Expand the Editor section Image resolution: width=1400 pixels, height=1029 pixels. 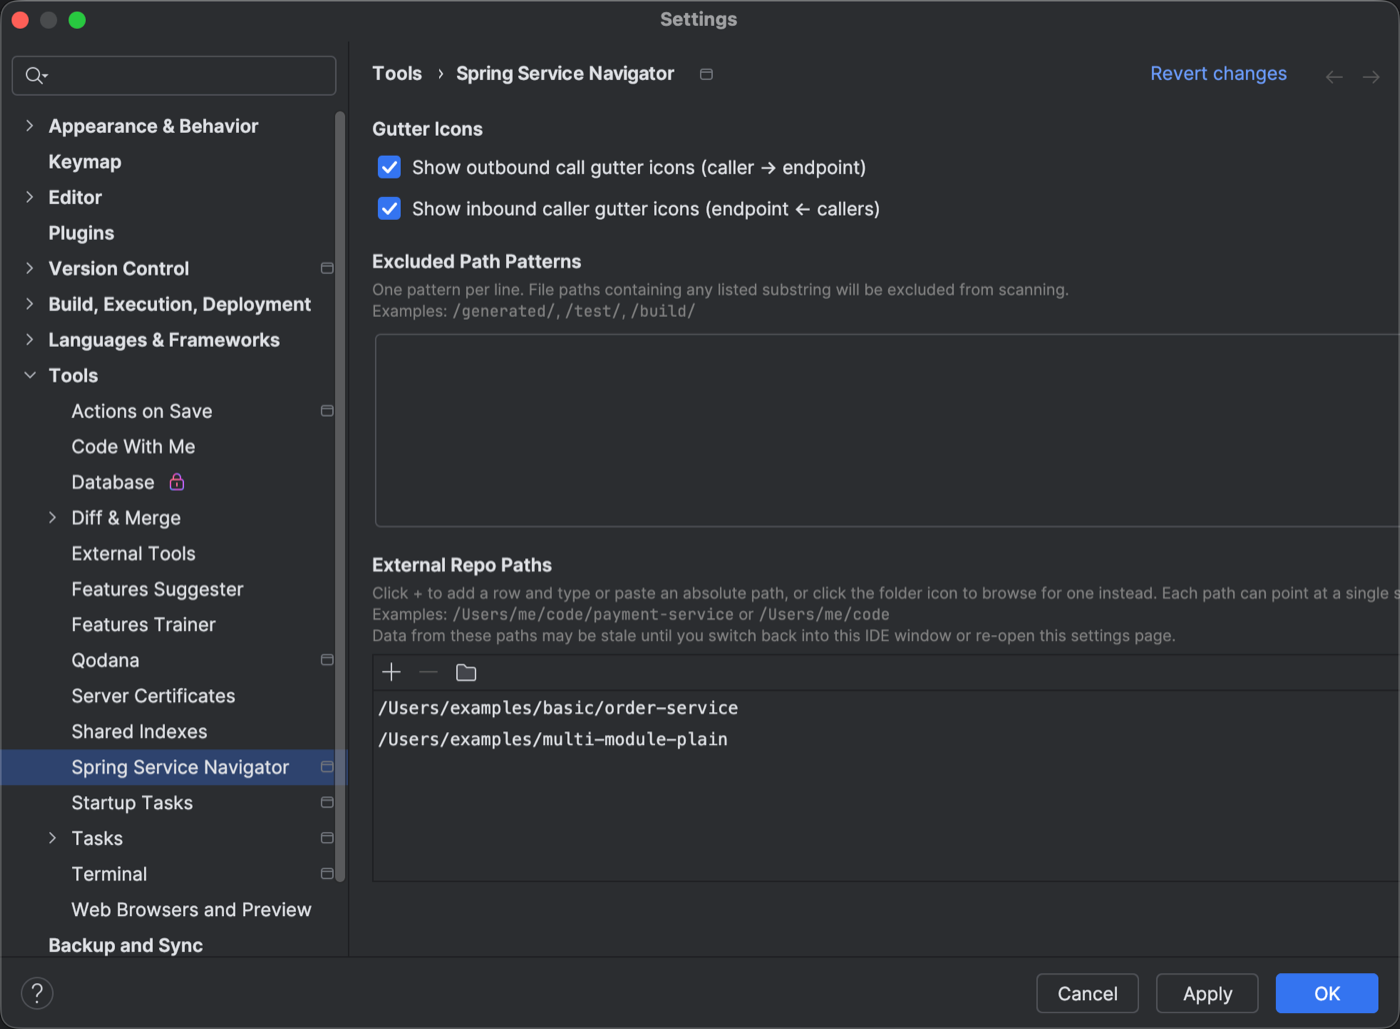click(29, 197)
